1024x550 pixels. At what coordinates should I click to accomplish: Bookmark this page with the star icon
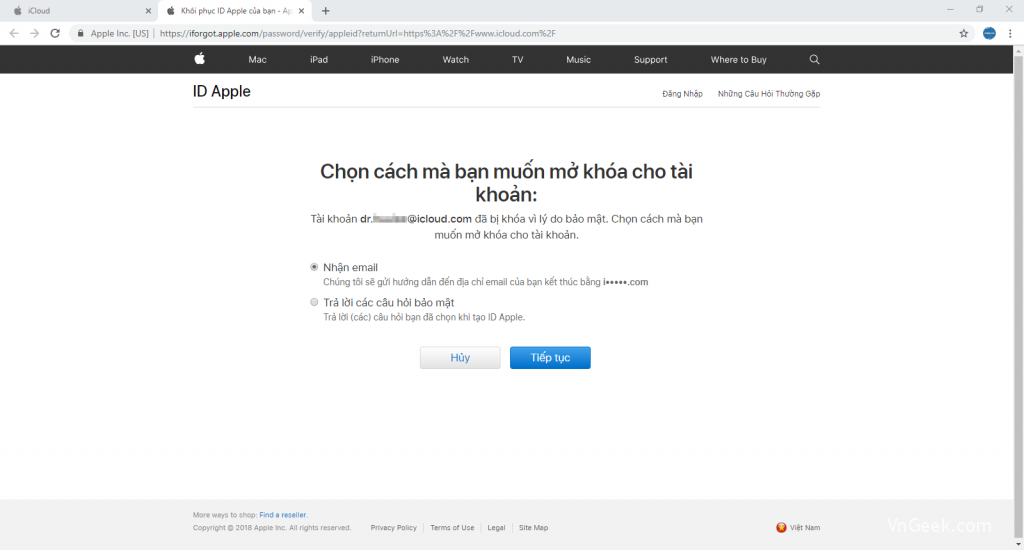pyautogui.click(x=963, y=33)
